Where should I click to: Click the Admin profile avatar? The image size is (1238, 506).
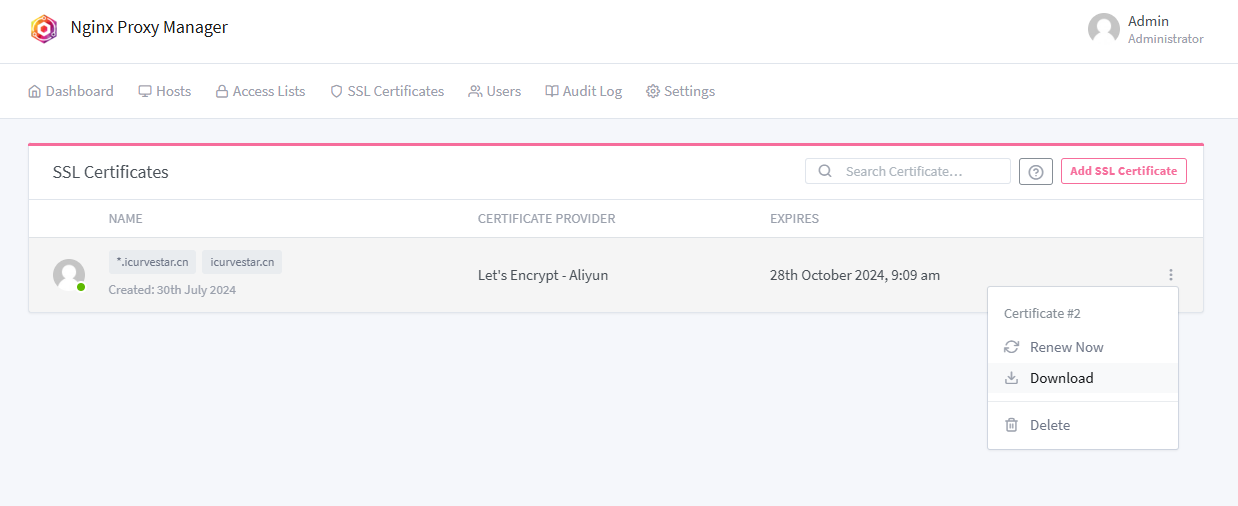coord(1104,29)
